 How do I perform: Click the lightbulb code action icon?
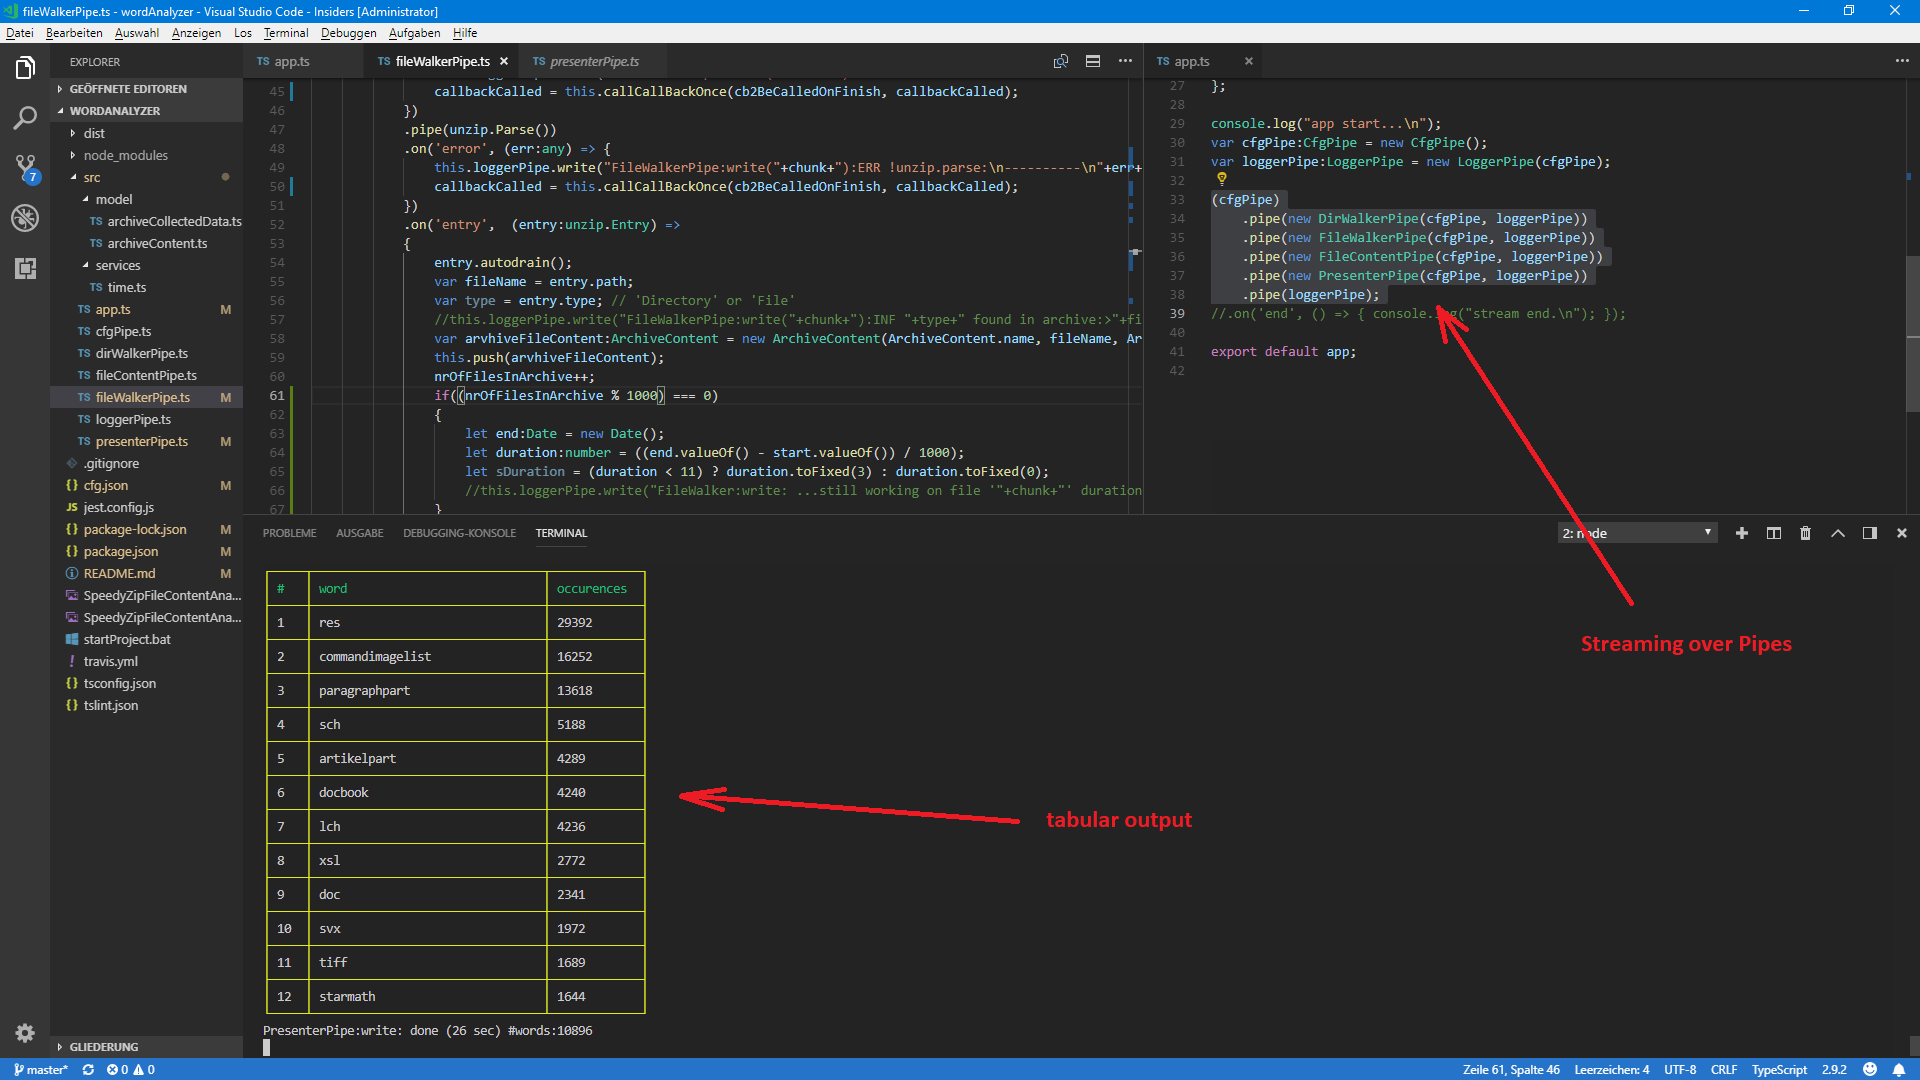click(x=1221, y=179)
